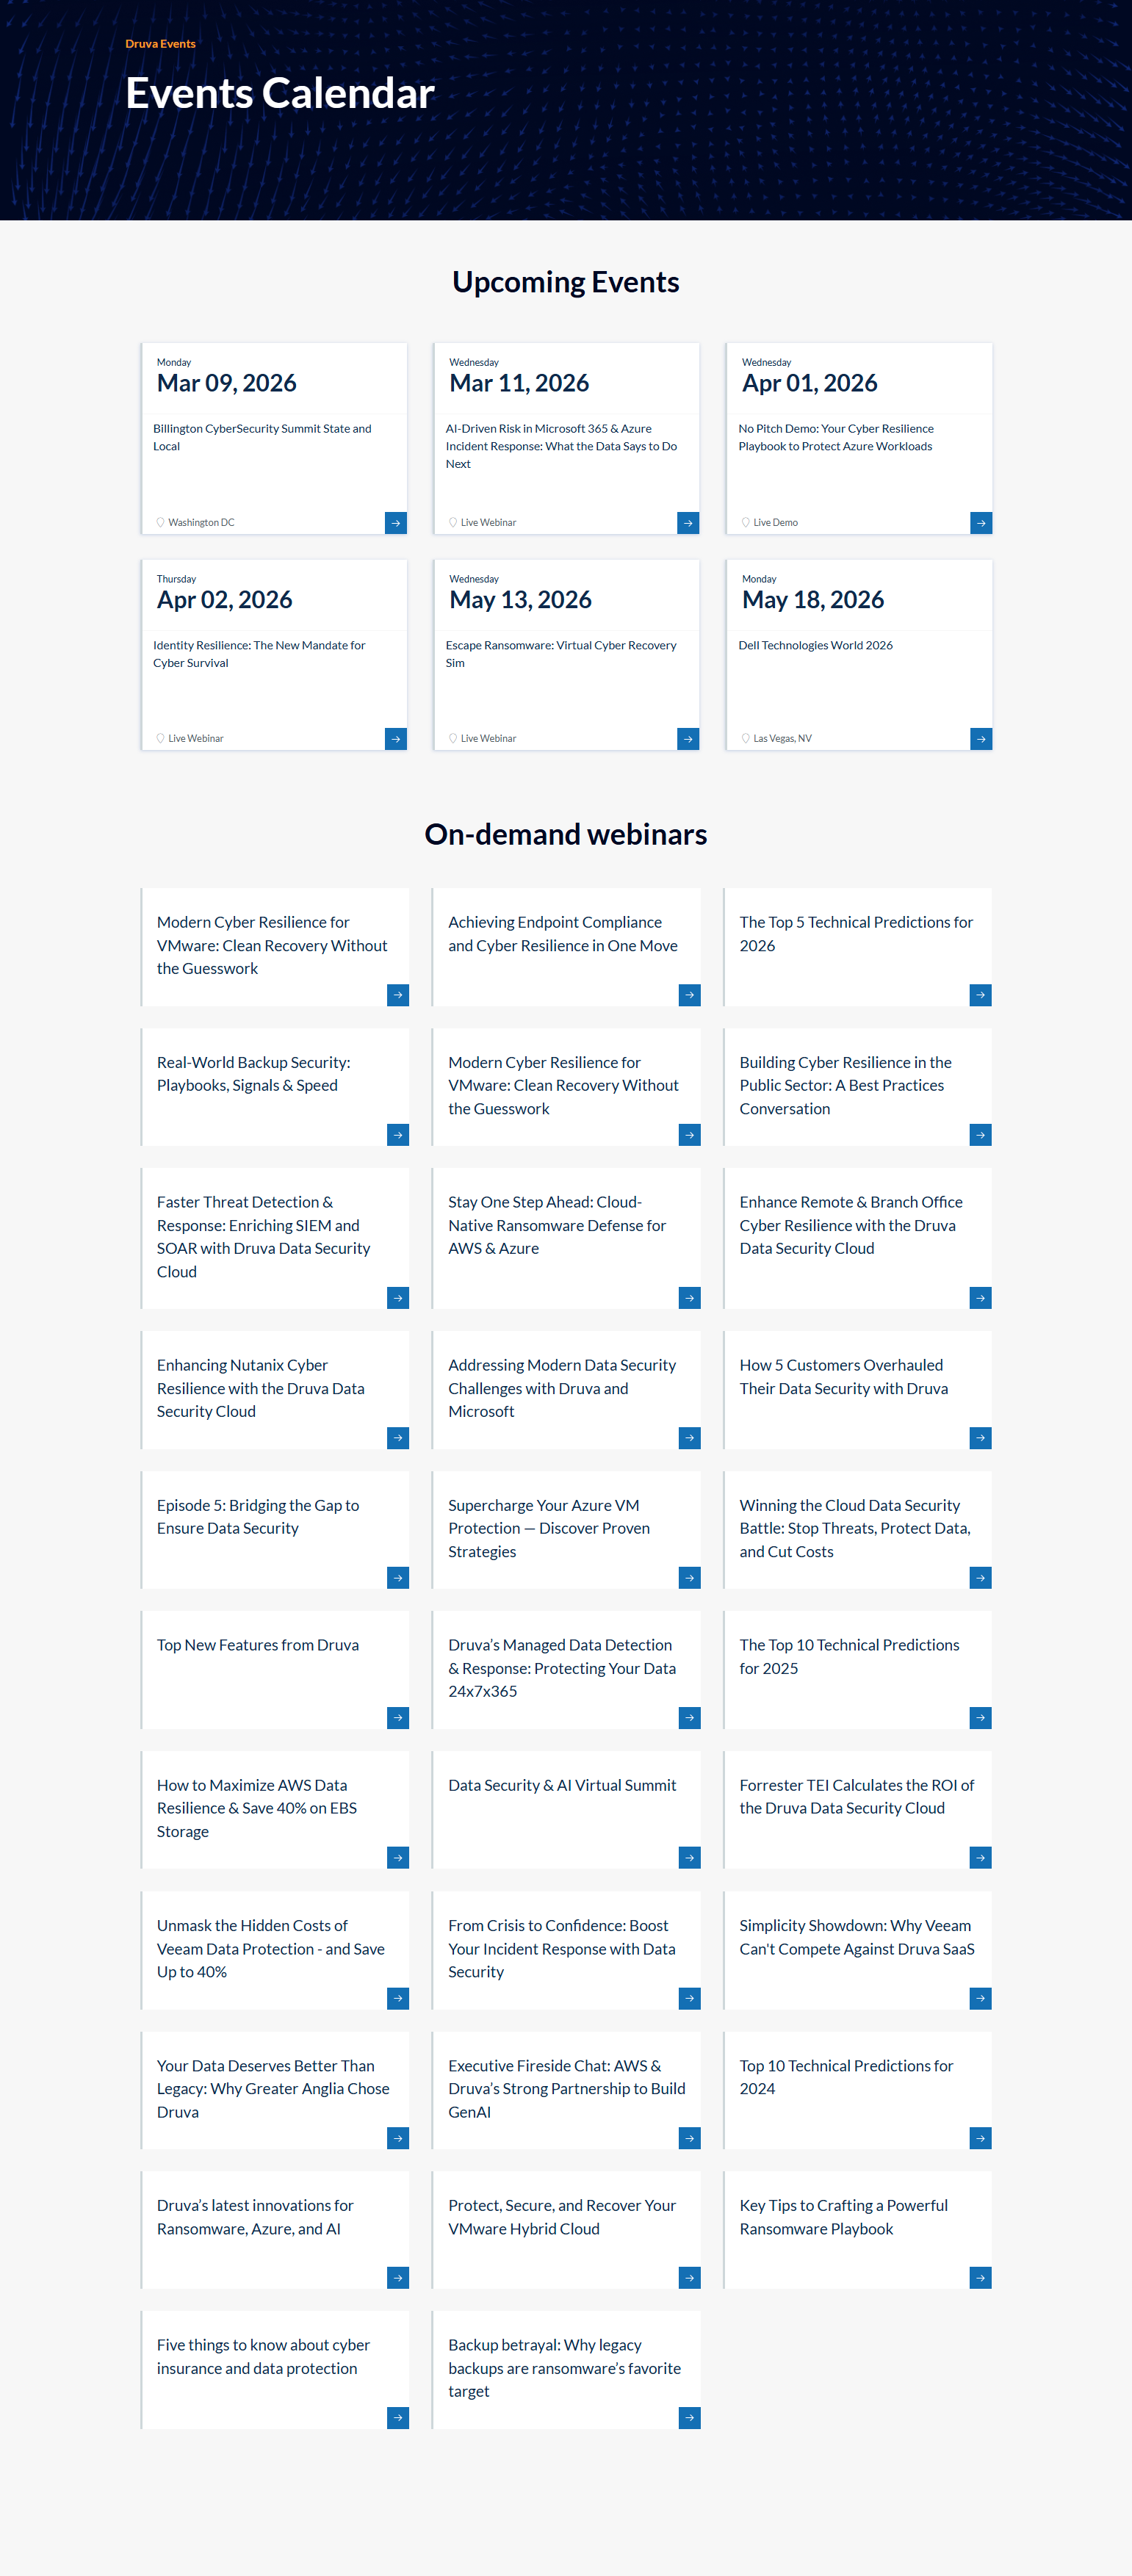Click arrow on Data Security & AI Virtual Summit
Image resolution: width=1132 pixels, height=2576 pixels.
tap(689, 1858)
